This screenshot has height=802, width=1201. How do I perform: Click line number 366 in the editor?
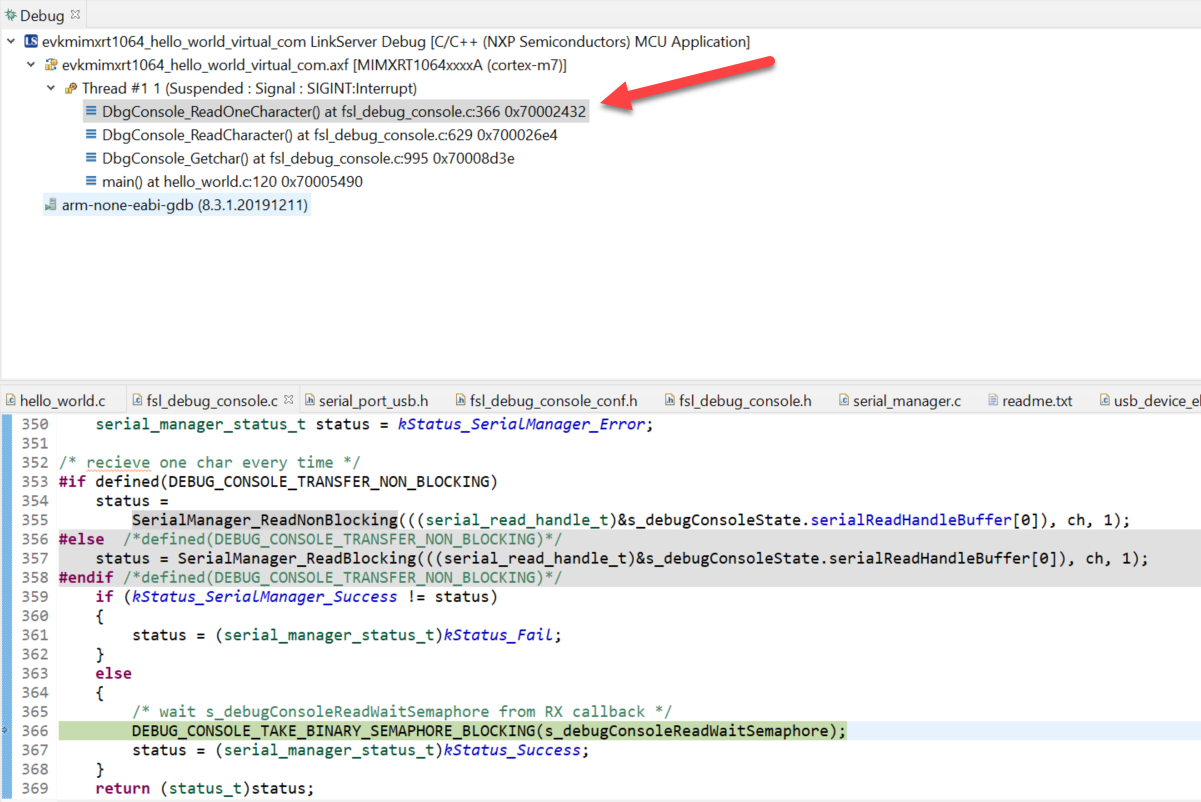[x=33, y=730]
